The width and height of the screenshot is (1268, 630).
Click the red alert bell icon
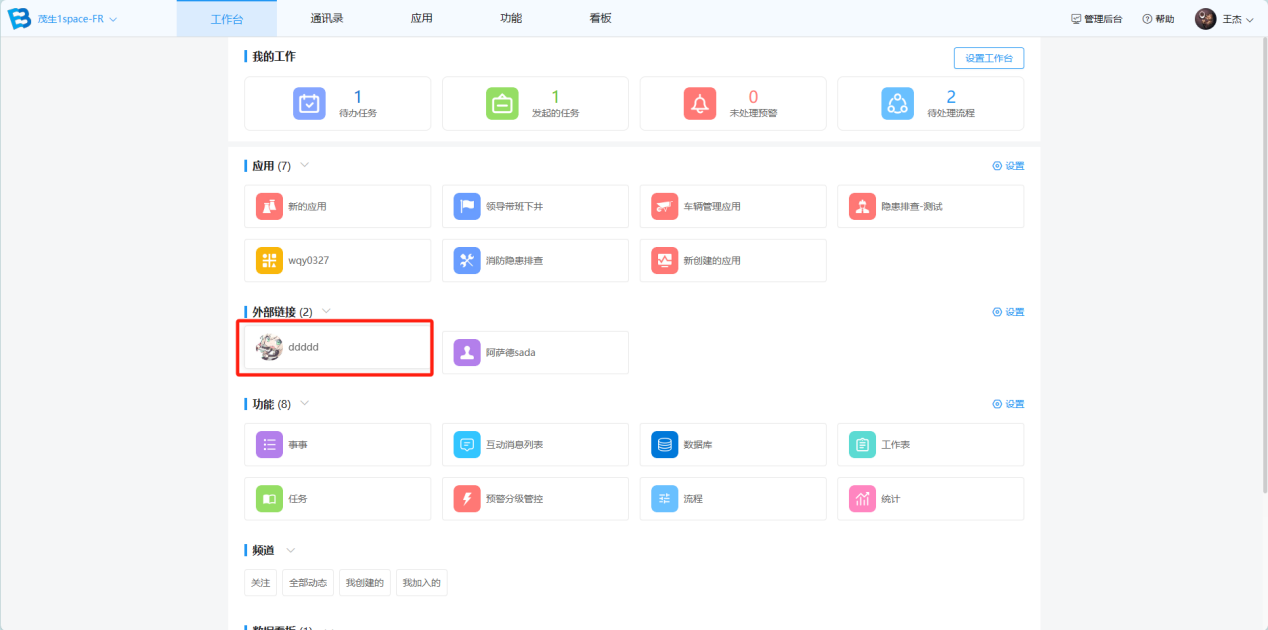click(x=700, y=104)
